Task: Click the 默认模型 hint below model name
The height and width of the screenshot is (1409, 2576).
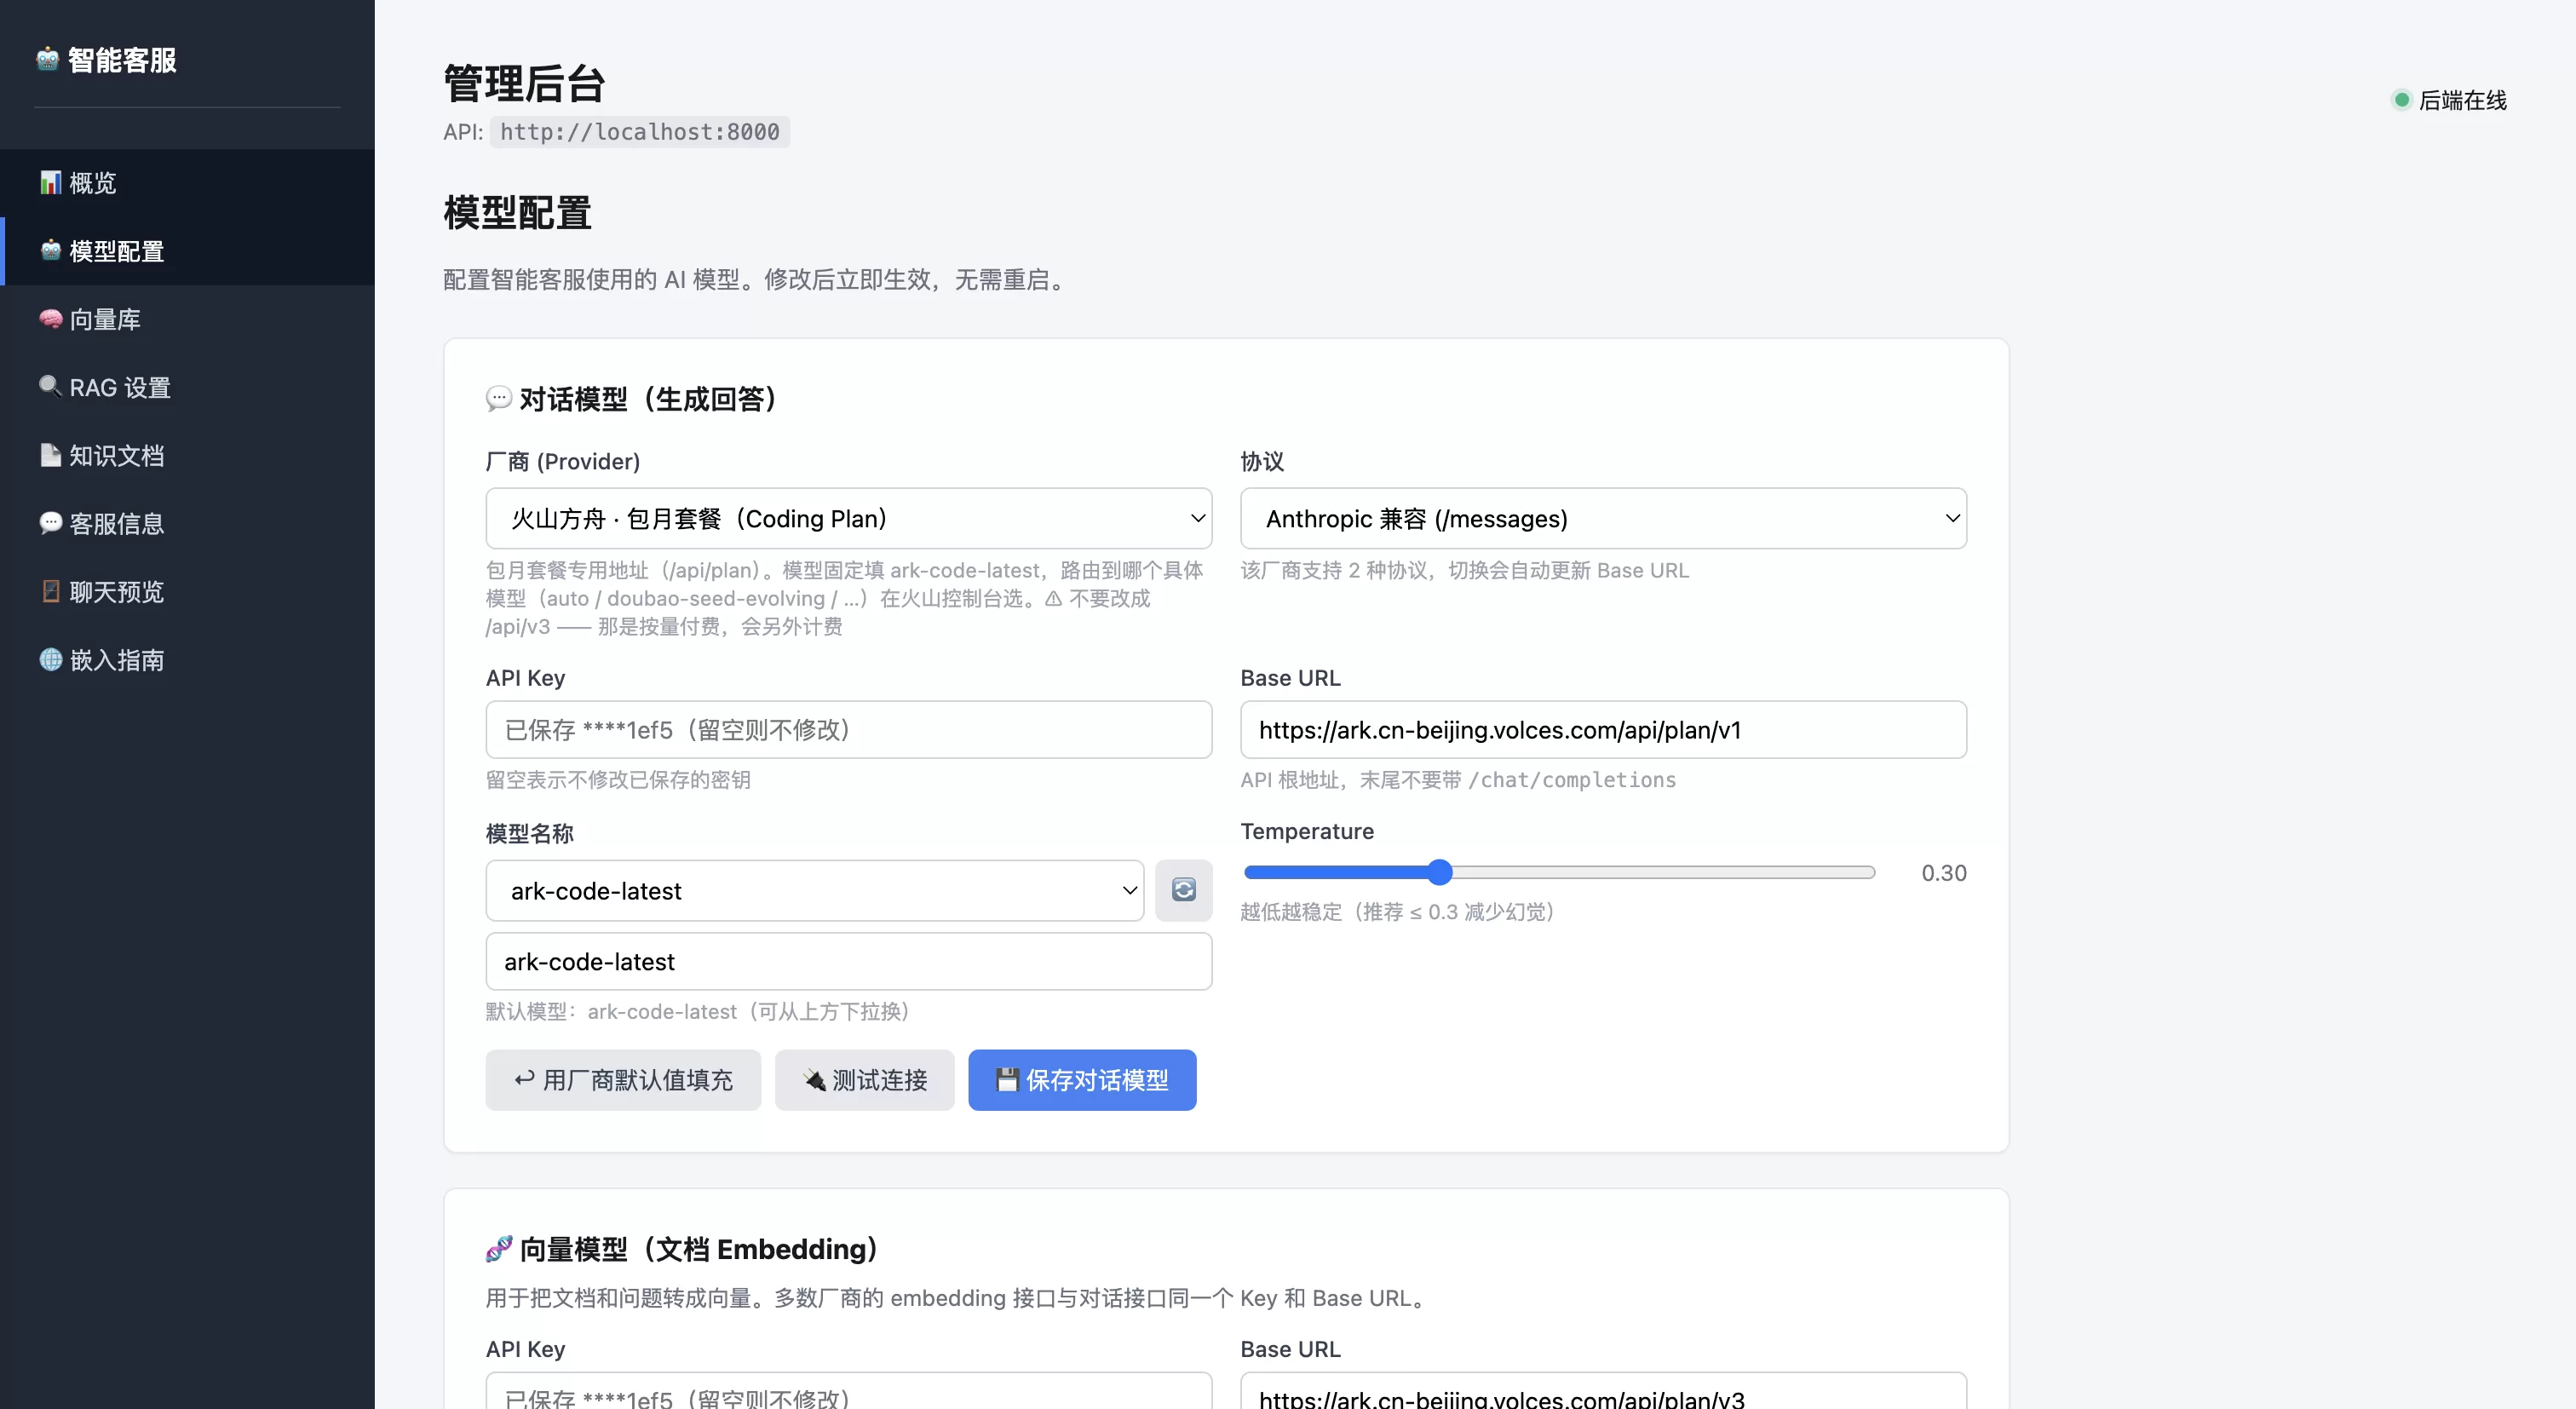Action: click(698, 1012)
